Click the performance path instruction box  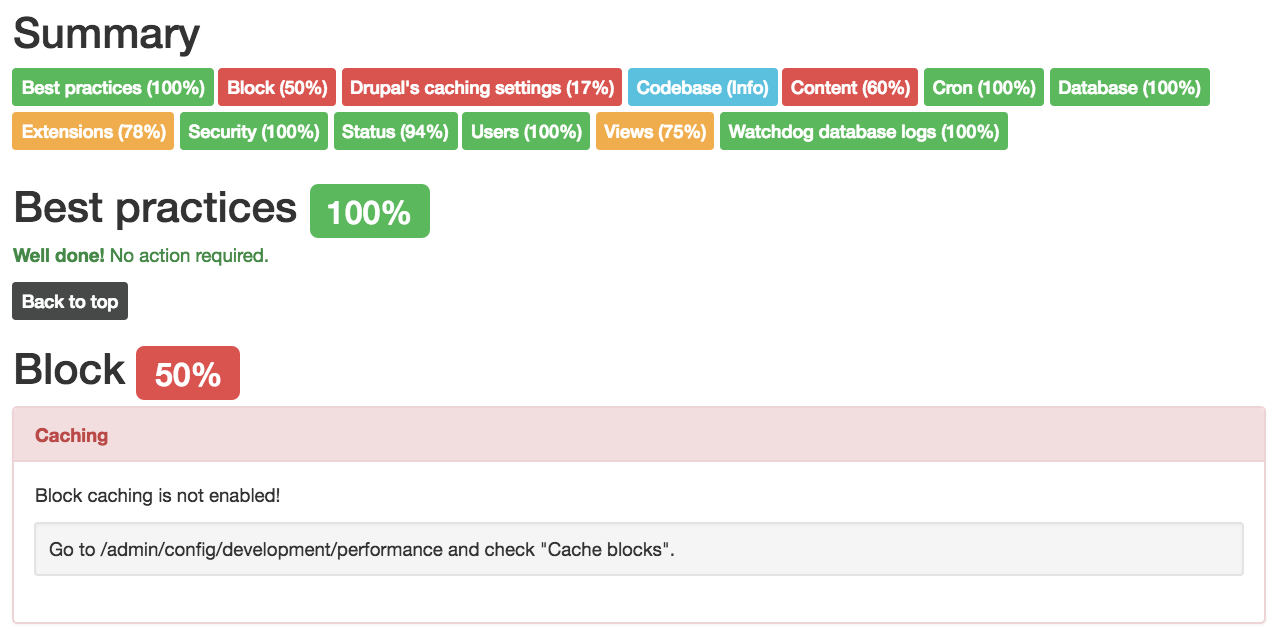click(639, 549)
